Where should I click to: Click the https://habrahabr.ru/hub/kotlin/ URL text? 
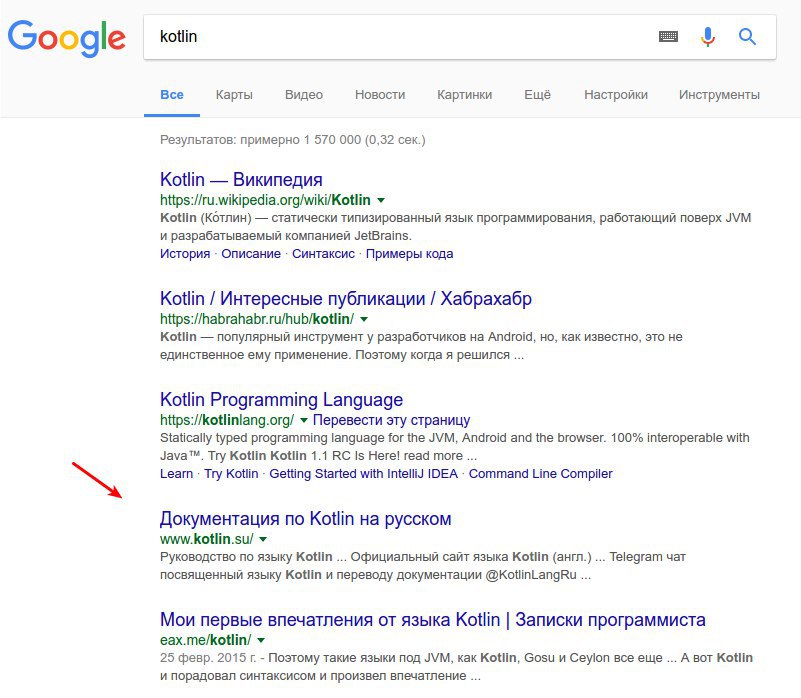click(257, 319)
